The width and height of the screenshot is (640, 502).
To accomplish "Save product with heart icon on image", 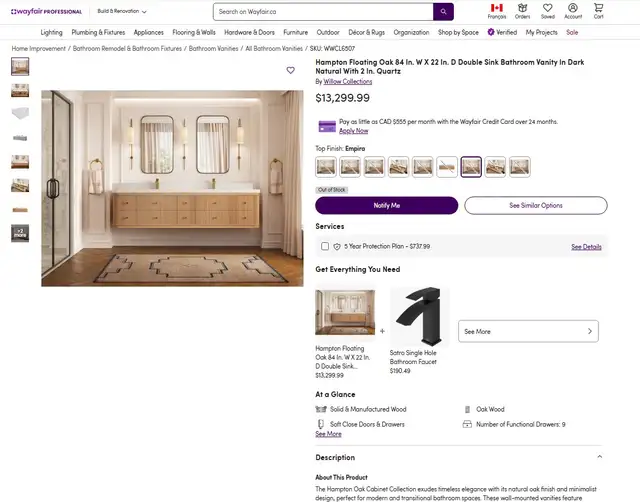I will [x=291, y=71].
